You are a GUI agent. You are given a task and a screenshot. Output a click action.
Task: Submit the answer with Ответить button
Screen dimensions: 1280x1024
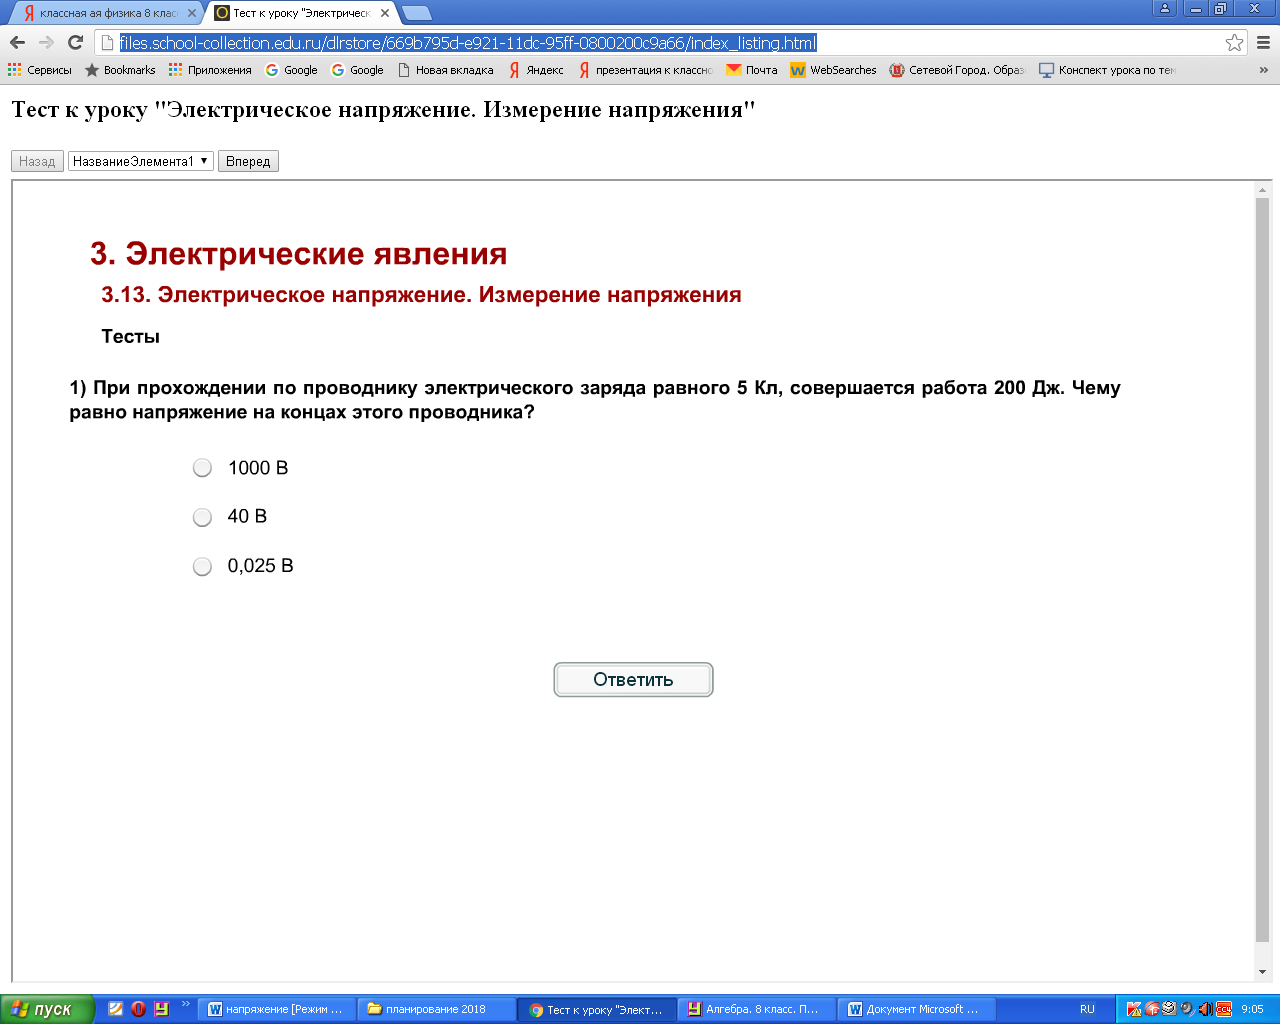[633, 680]
